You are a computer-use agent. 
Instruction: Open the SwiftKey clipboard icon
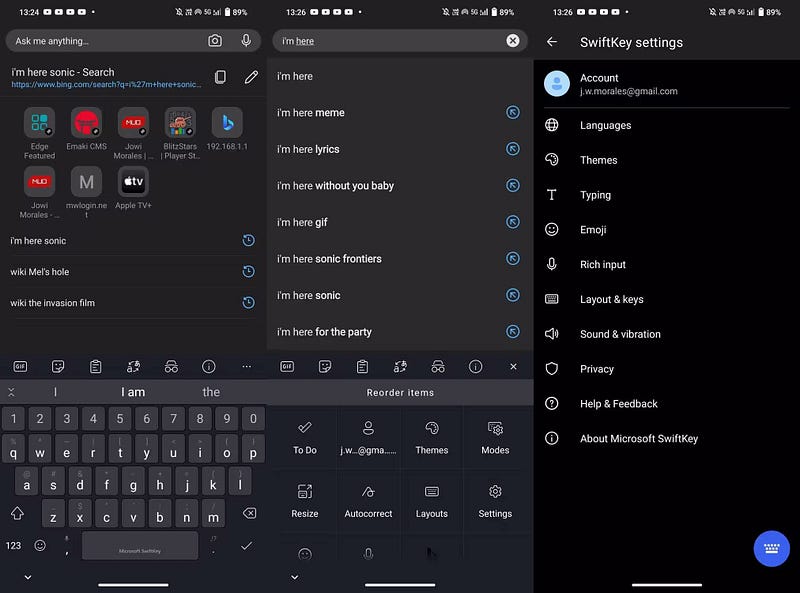pos(95,366)
